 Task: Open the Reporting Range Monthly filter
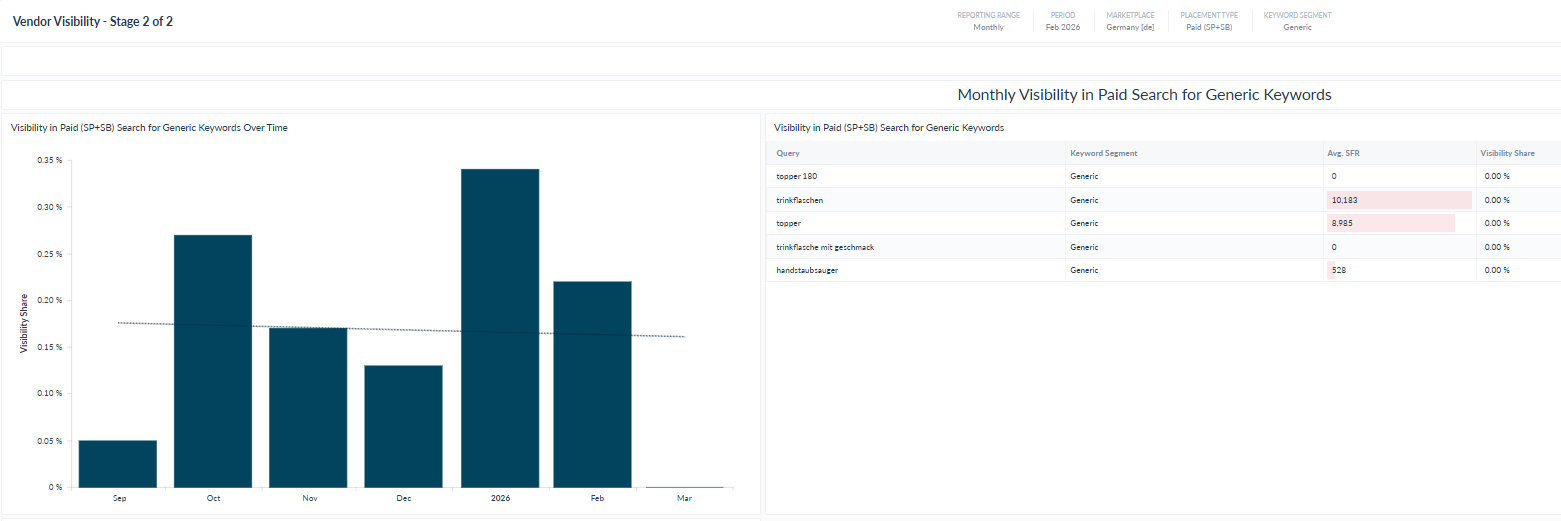988,21
